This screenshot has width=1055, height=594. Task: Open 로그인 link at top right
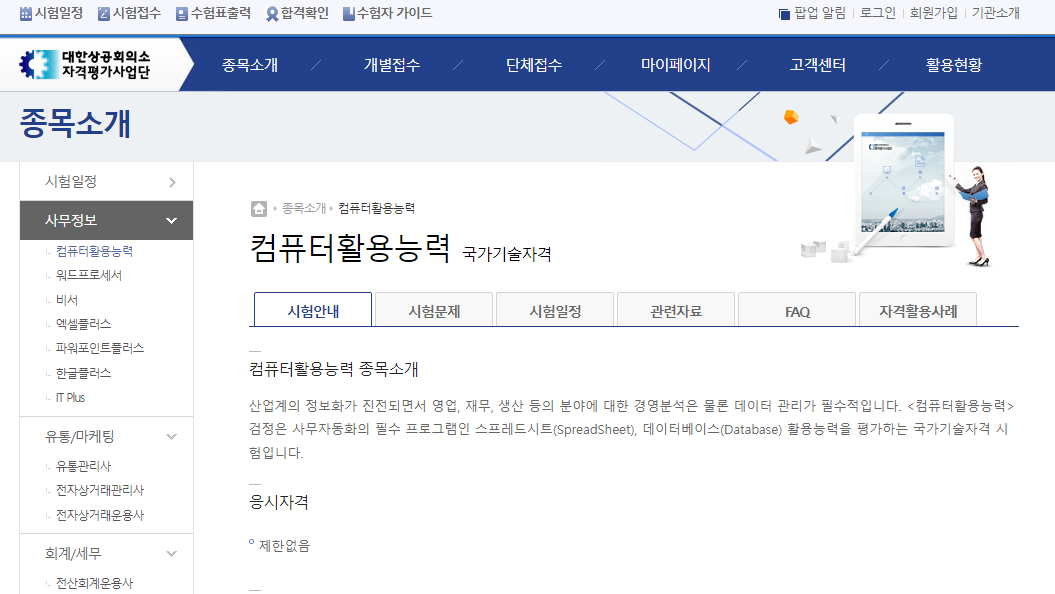[x=878, y=13]
